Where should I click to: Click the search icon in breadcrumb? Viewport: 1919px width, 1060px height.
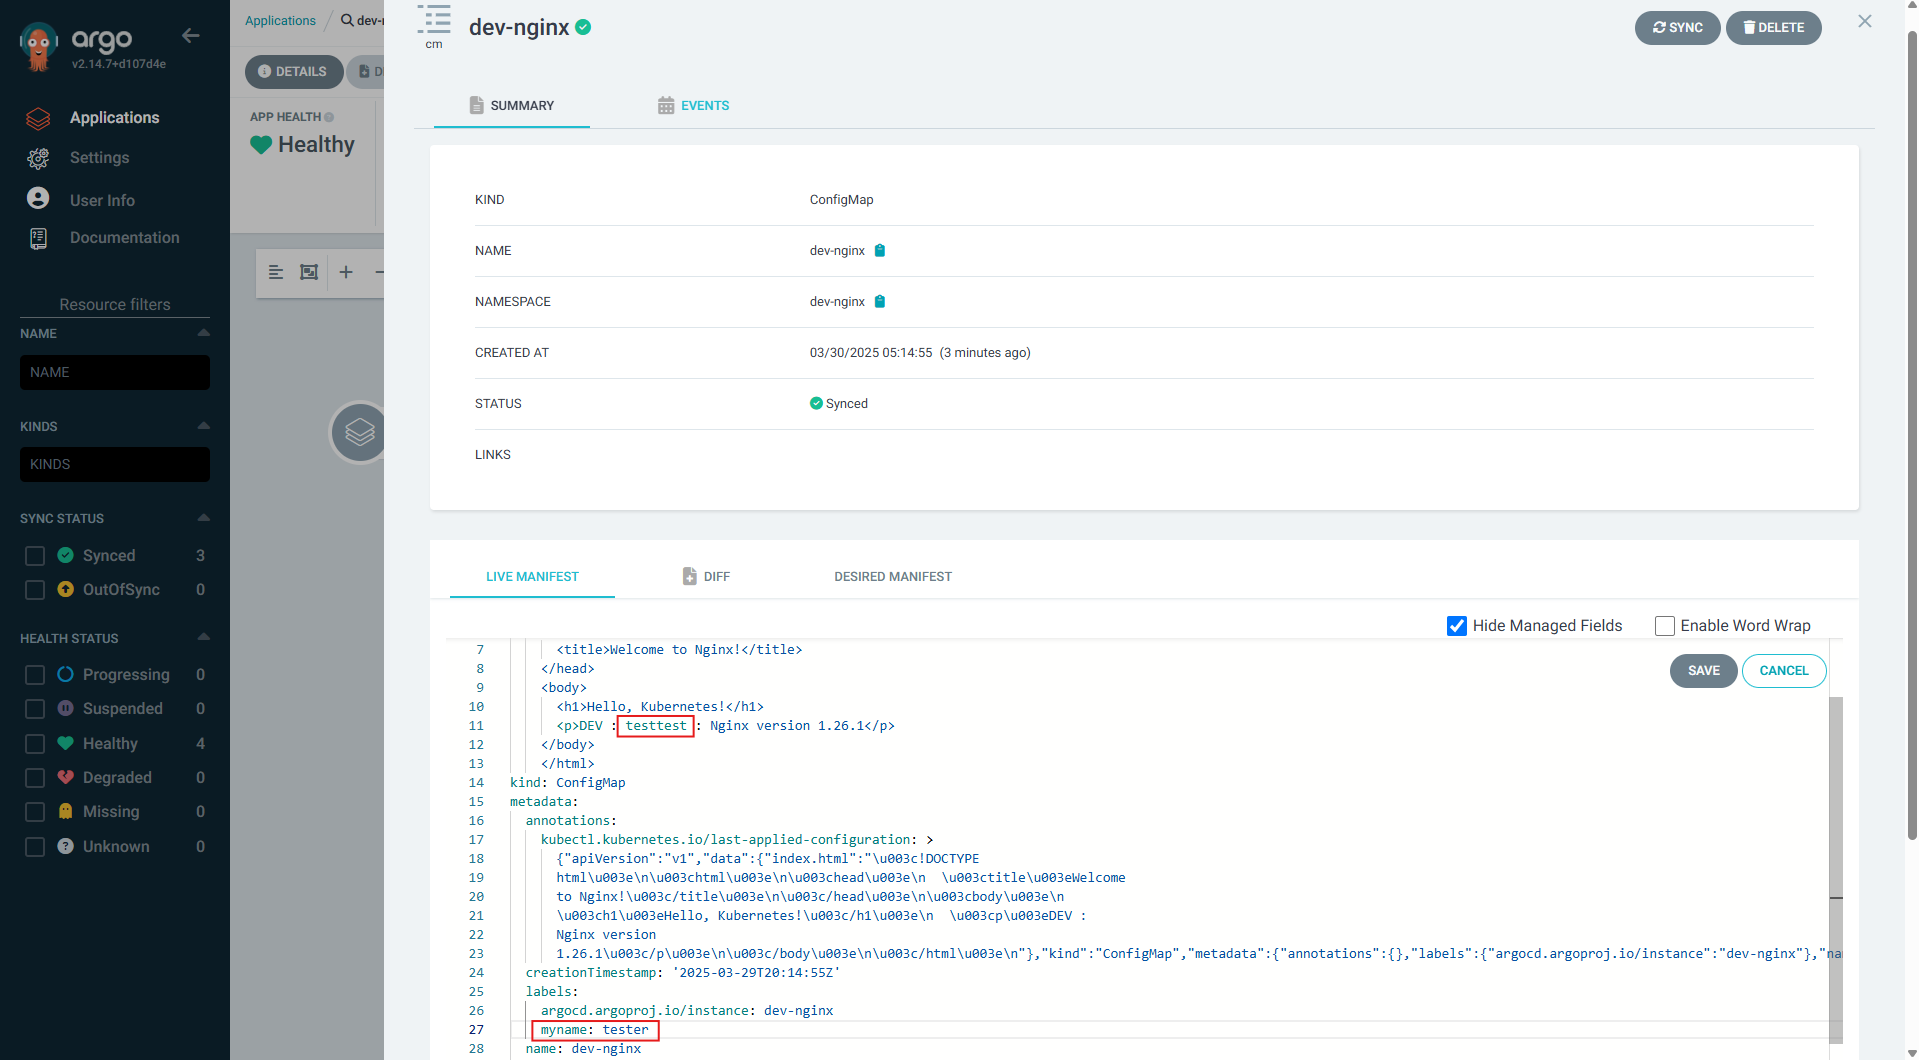(347, 20)
